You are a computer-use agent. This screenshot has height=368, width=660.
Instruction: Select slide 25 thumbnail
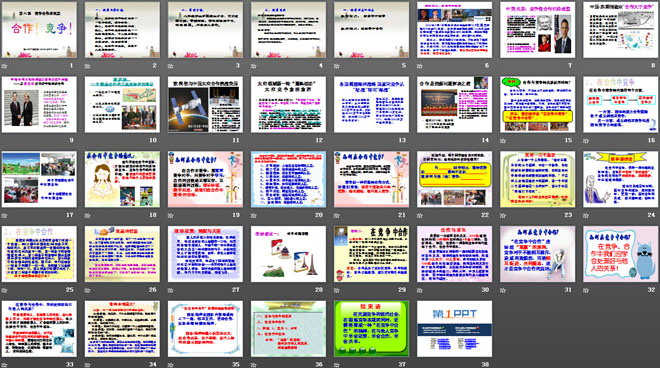39,254
